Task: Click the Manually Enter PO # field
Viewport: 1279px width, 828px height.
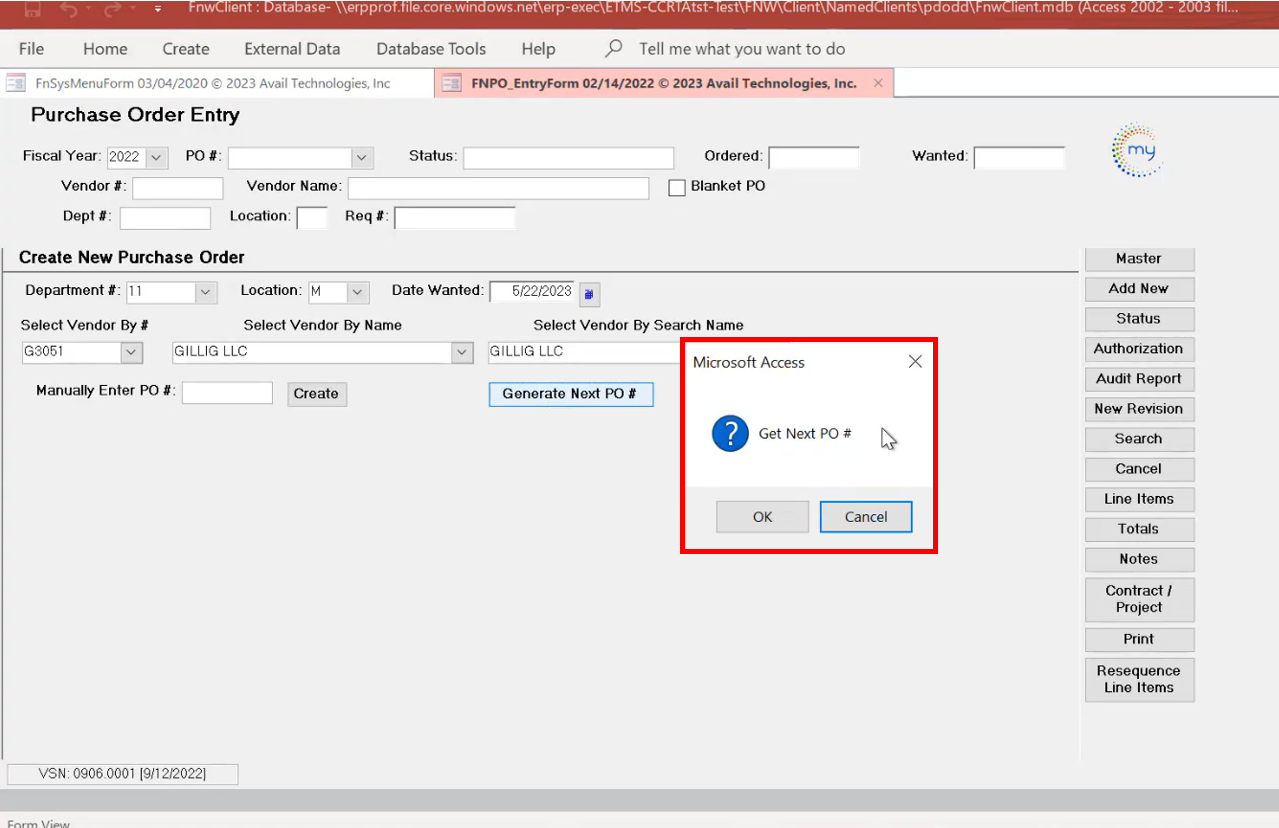Action: [x=227, y=393]
